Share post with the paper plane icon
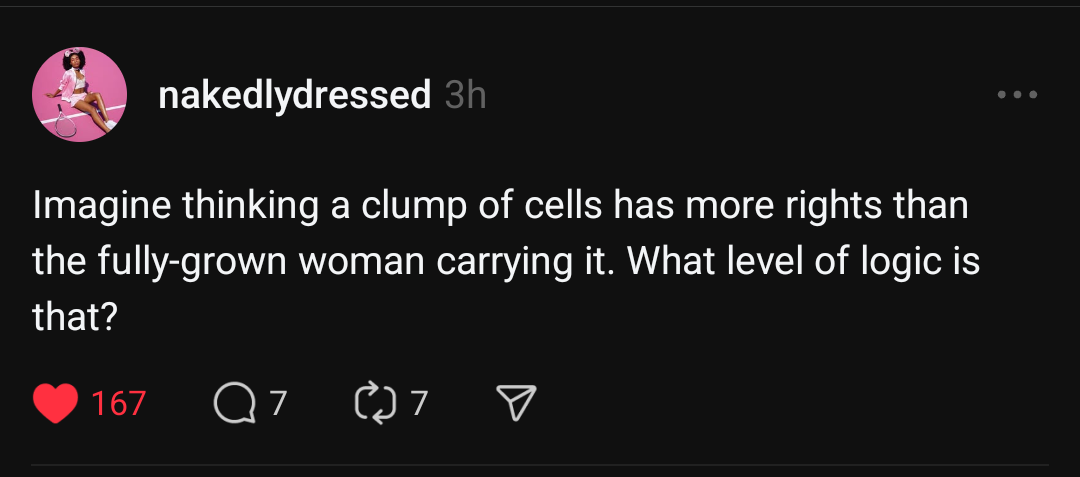This screenshot has width=1080, height=477. [516, 403]
